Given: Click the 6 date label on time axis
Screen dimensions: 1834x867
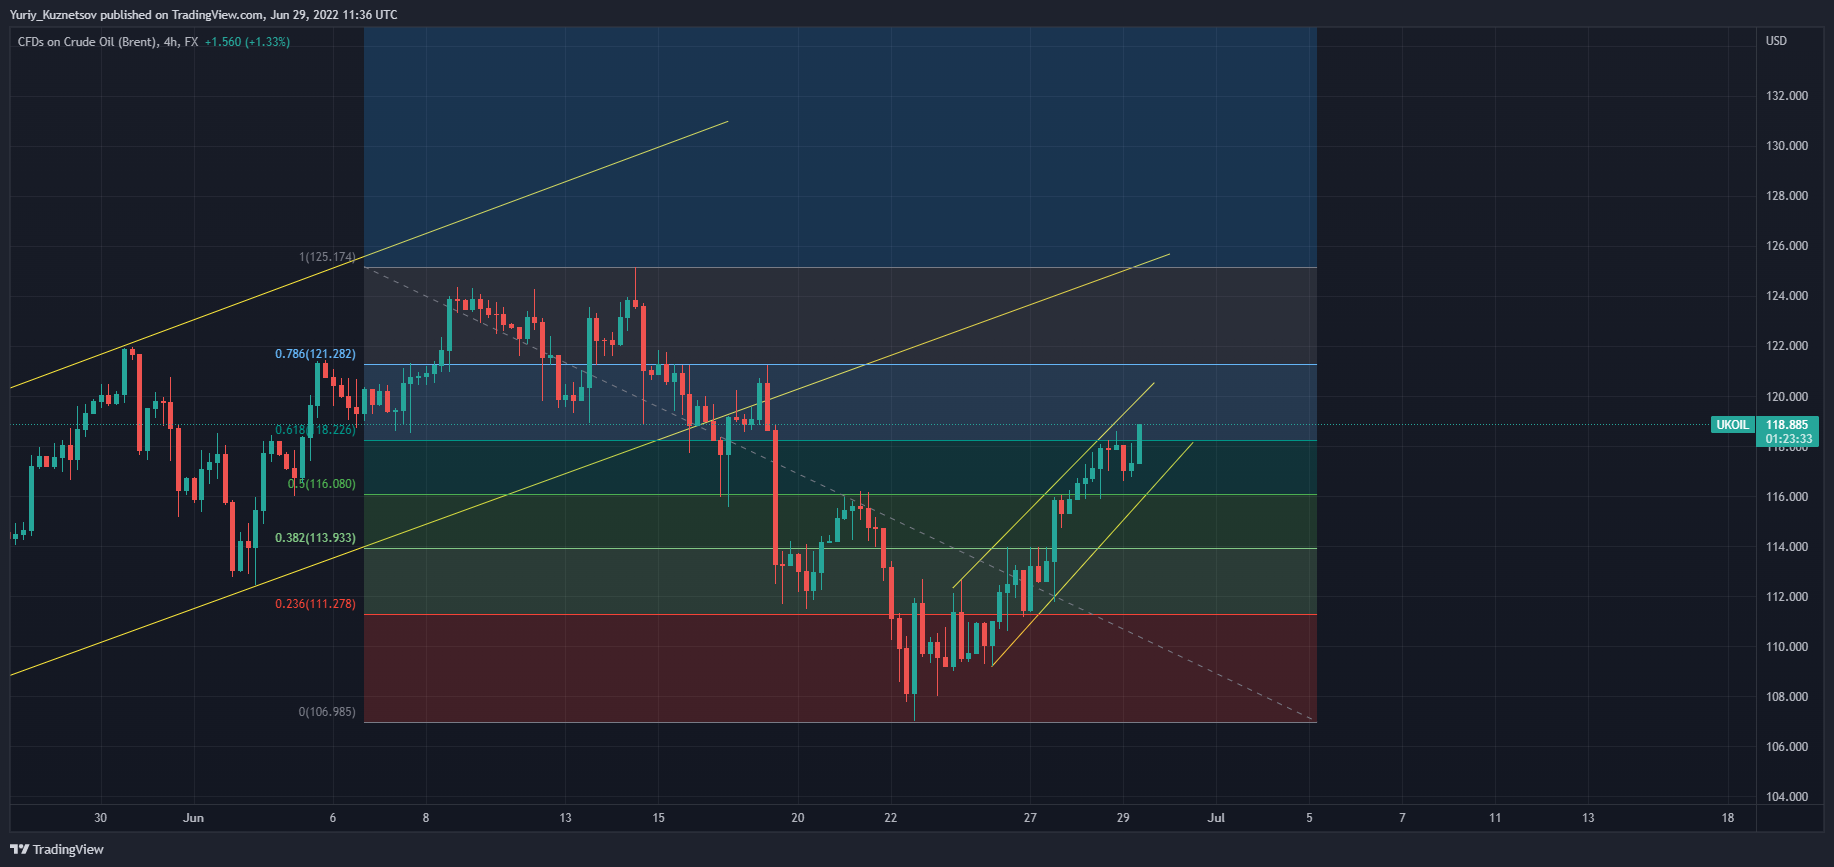Looking at the screenshot, I should [333, 818].
